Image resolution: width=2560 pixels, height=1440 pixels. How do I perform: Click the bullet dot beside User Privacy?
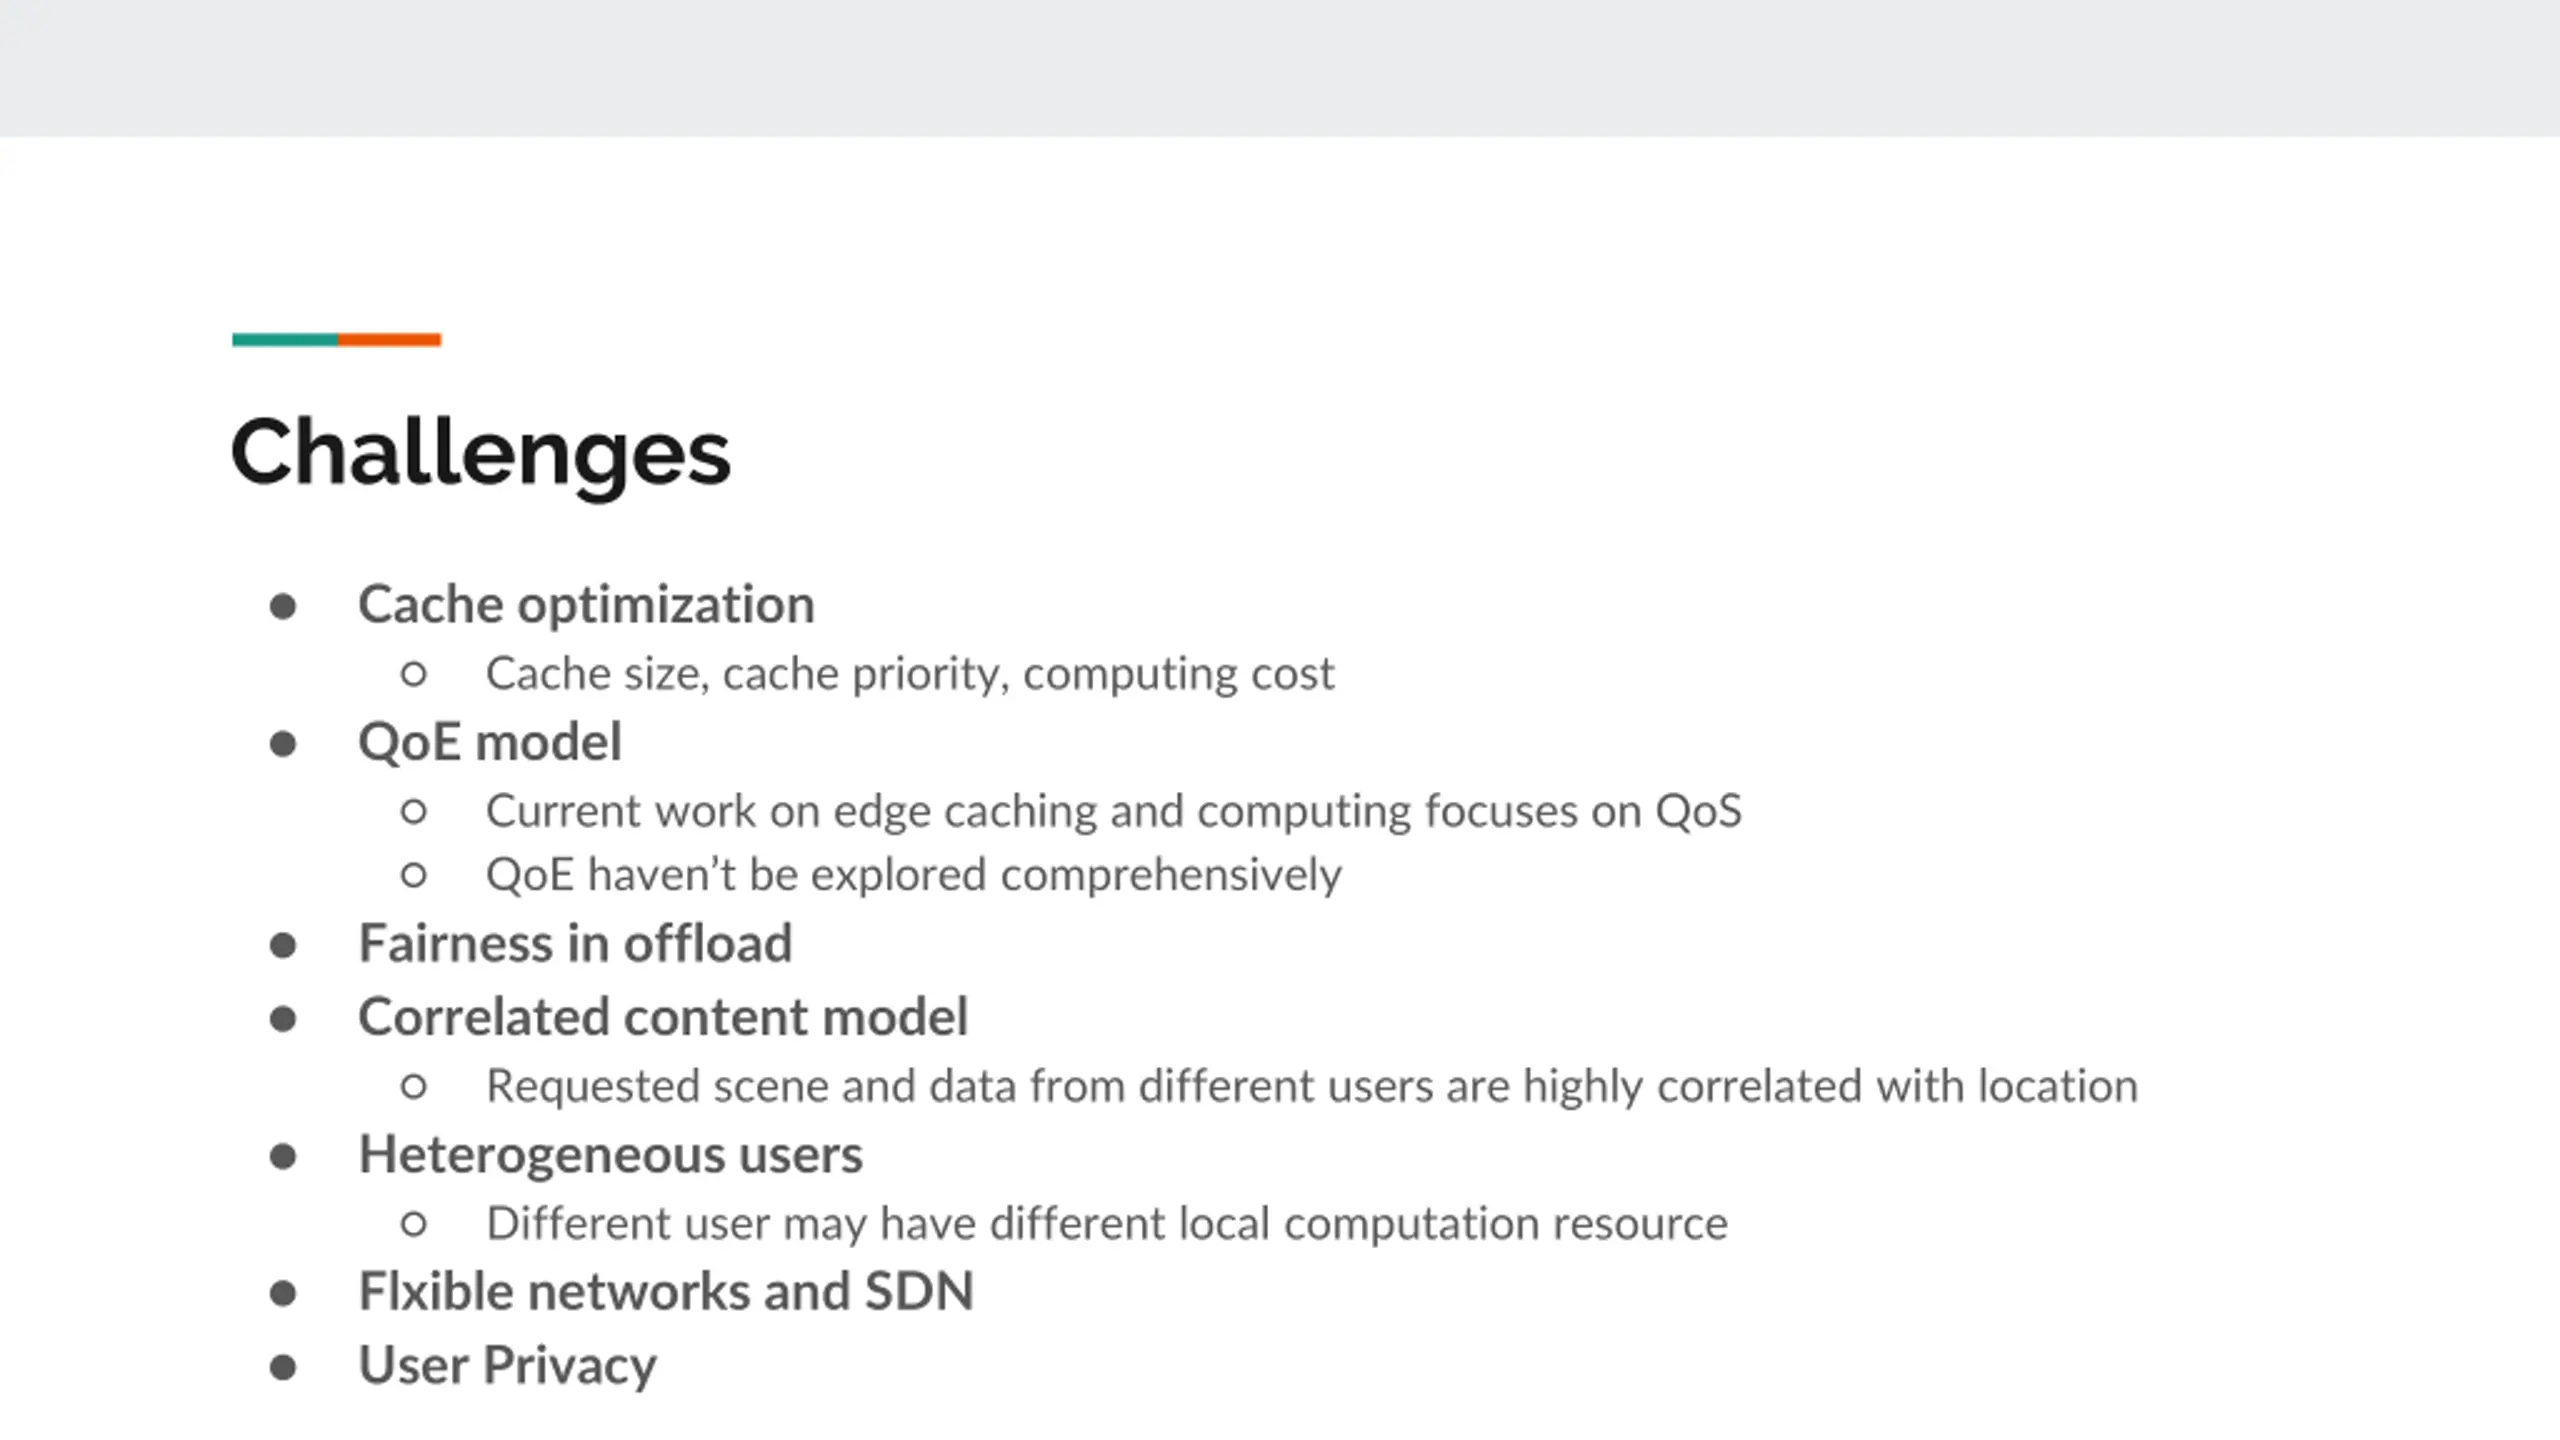tap(283, 1368)
